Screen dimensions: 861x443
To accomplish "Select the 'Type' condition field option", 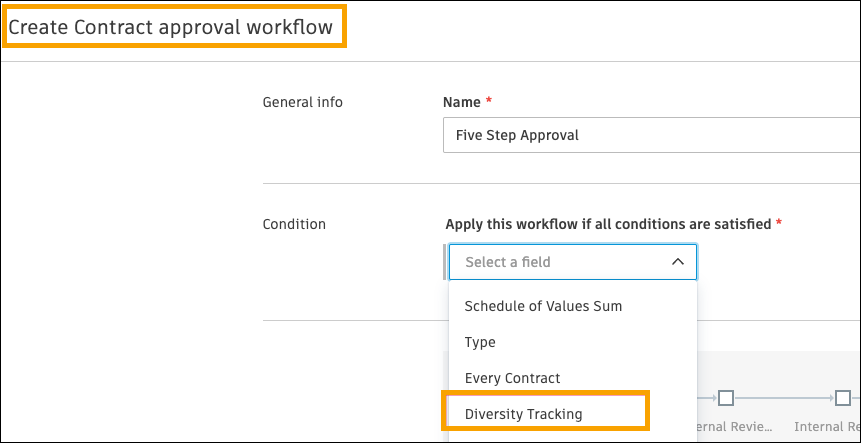I will (480, 342).
